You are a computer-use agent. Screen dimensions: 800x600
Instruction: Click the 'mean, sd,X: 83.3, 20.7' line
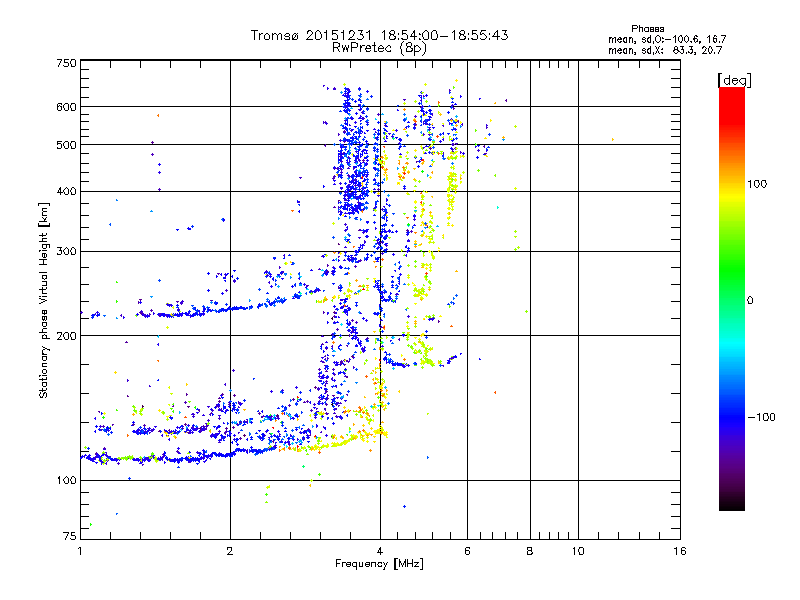point(665,50)
